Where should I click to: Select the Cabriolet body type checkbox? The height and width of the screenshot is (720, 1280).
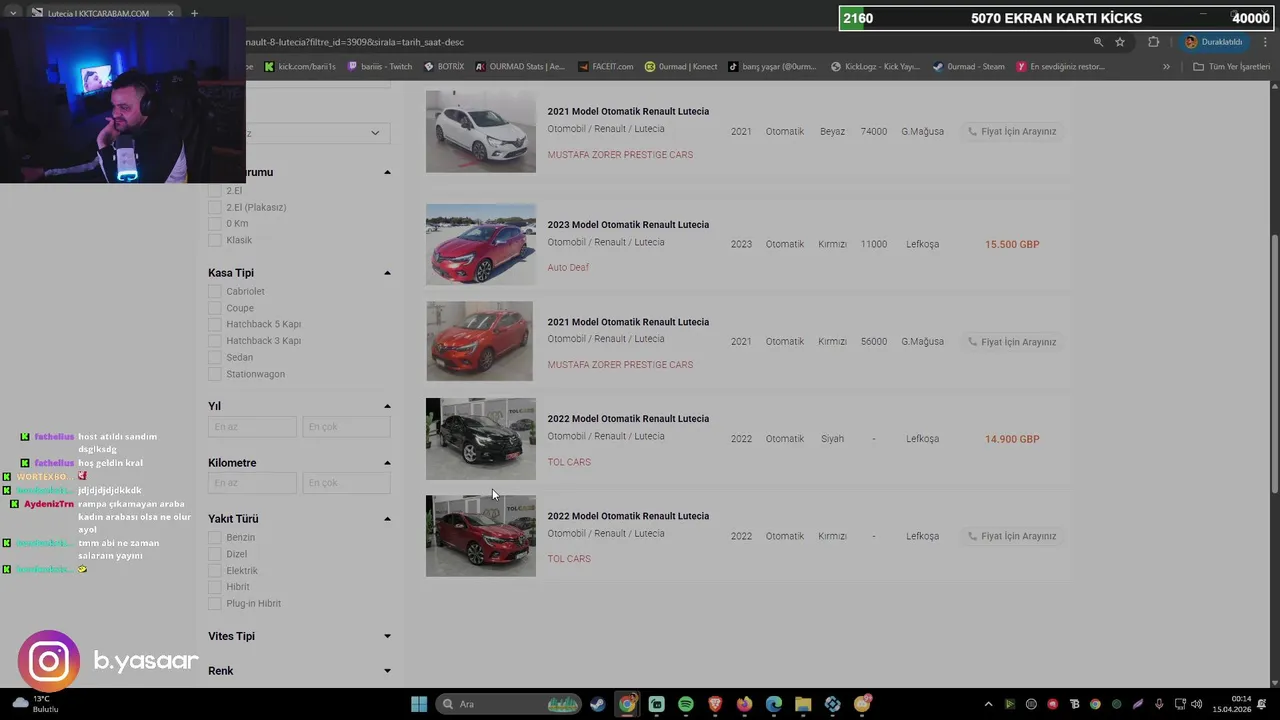(214, 291)
